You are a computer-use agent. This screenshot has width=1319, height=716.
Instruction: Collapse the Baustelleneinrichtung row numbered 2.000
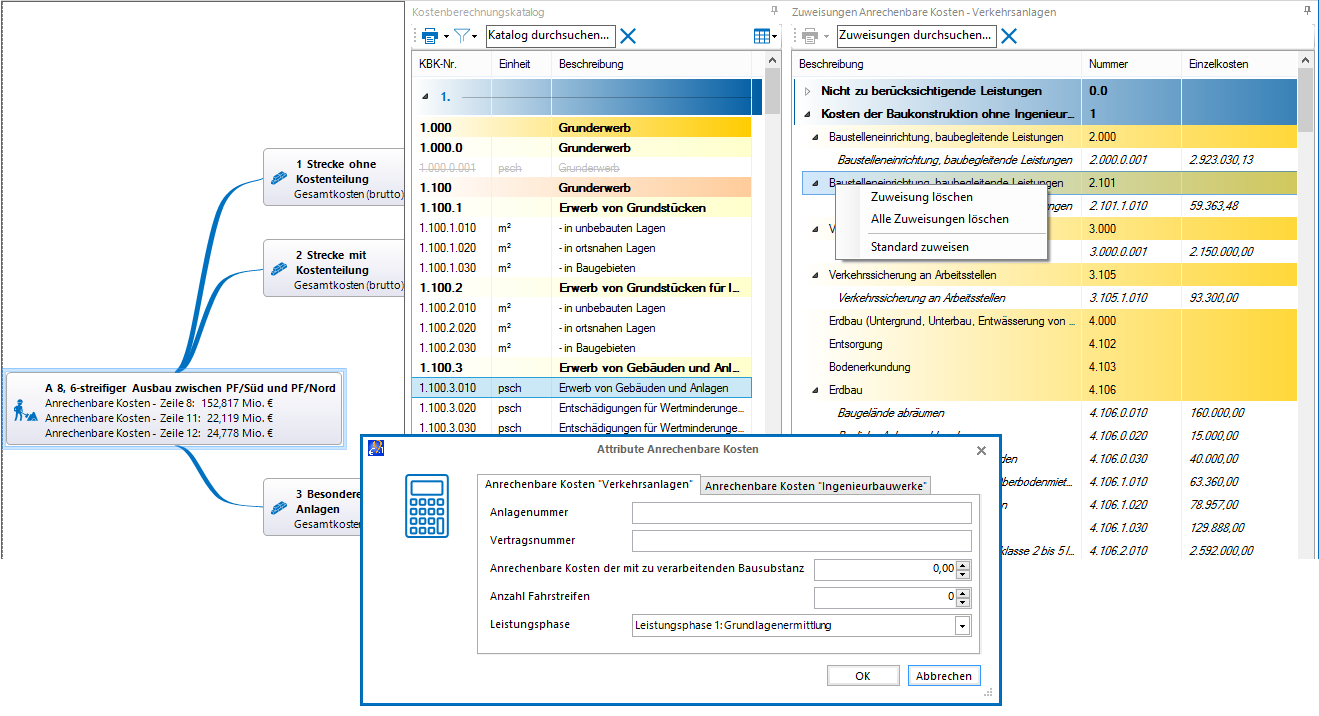pos(816,137)
